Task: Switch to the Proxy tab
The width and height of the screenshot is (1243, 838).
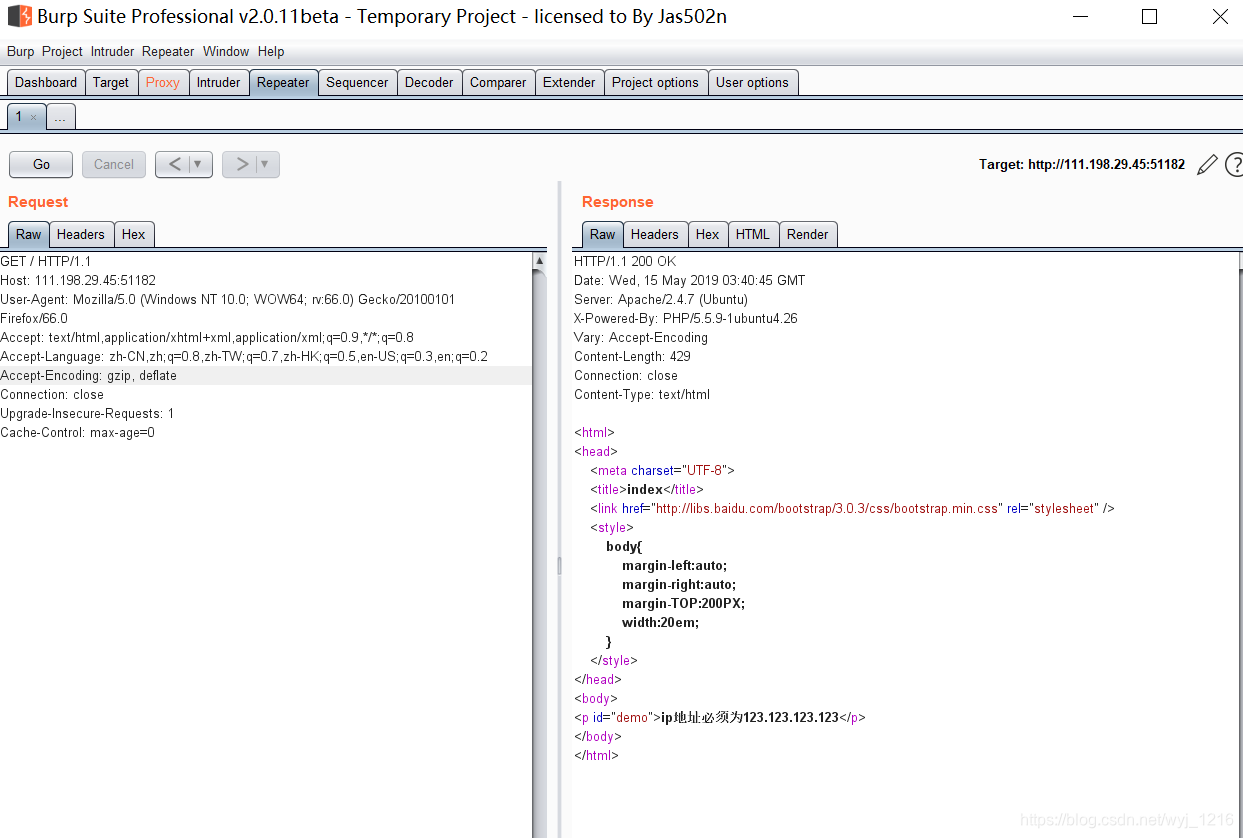Action: [163, 82]
